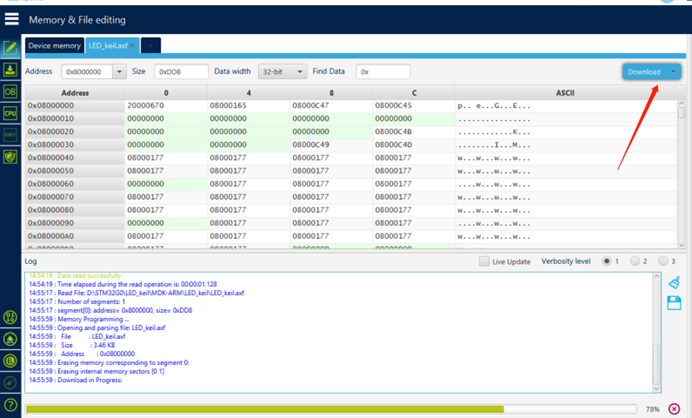Screen dimensions: 692x418
Task: Enable the Live Update checkbox
Action: tap(484, 261)
